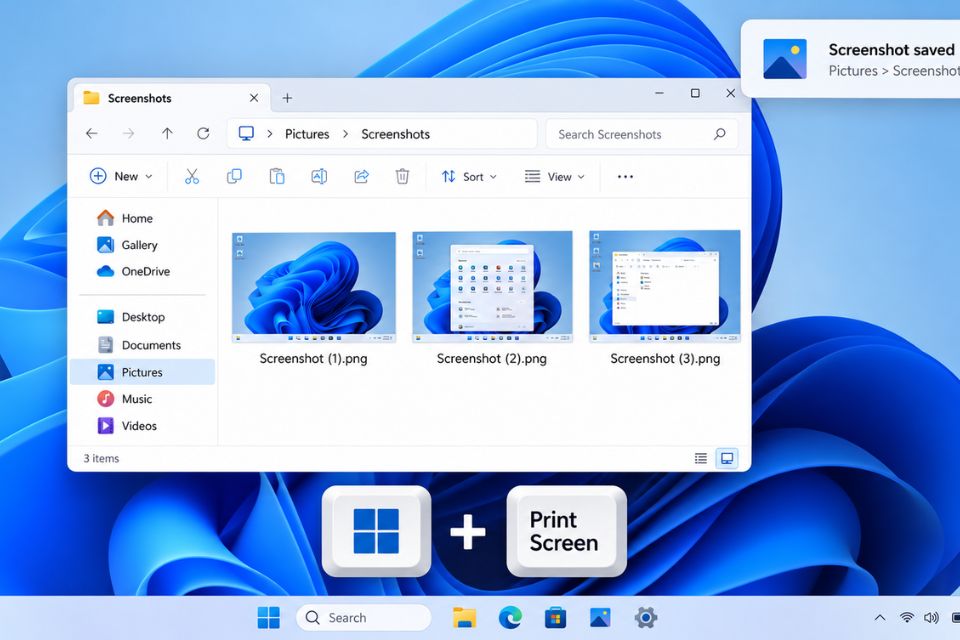
Task: Click the Cut scissors icon
Action: (x=192, y=176)
